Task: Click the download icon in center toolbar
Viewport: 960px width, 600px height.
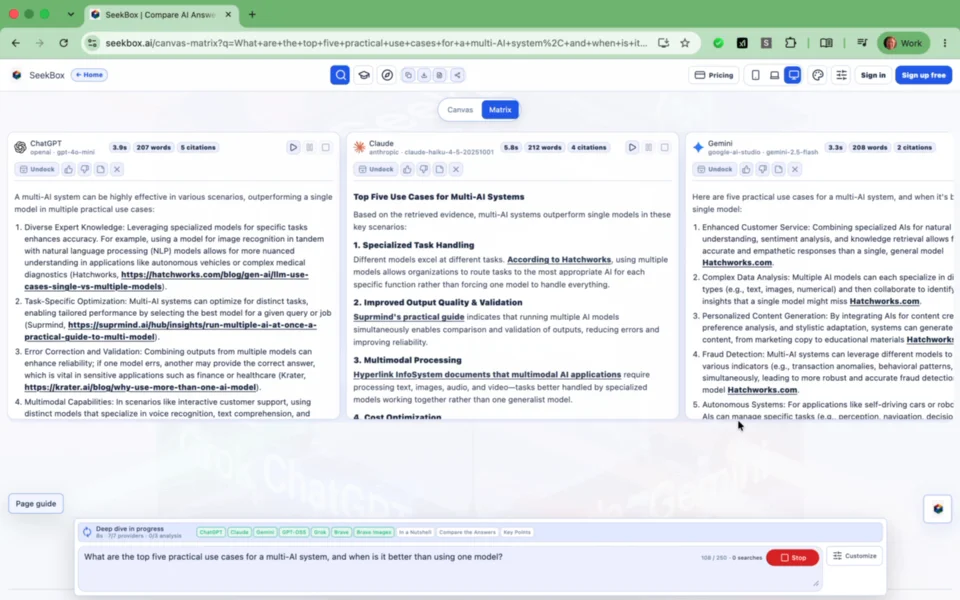Action: click(424, 75)
